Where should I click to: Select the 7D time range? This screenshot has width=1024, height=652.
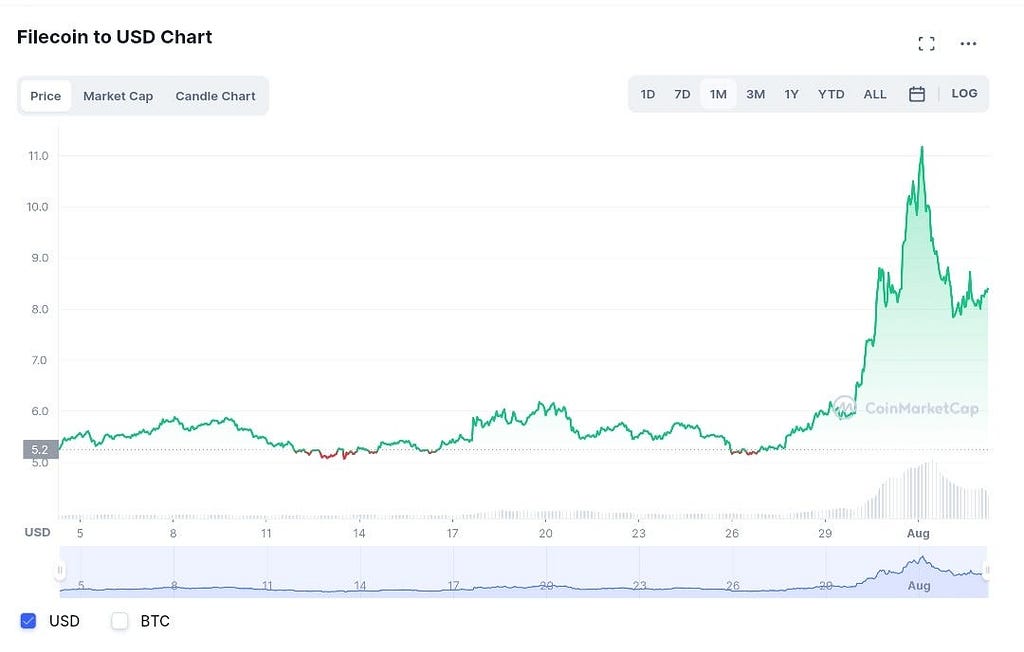[x=682, y=94]
